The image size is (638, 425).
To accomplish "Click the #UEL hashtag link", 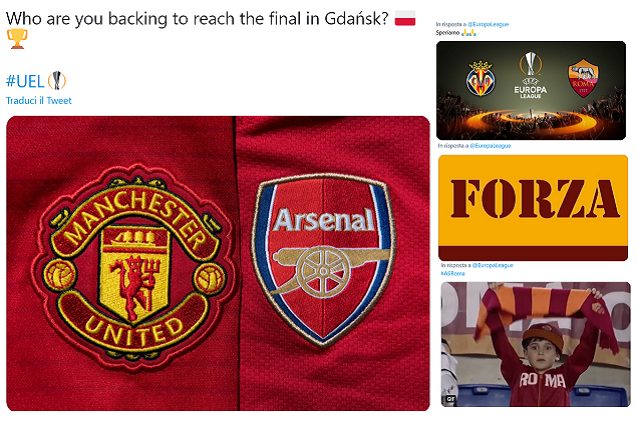I will pyautogui.click(x=25, y=81).
